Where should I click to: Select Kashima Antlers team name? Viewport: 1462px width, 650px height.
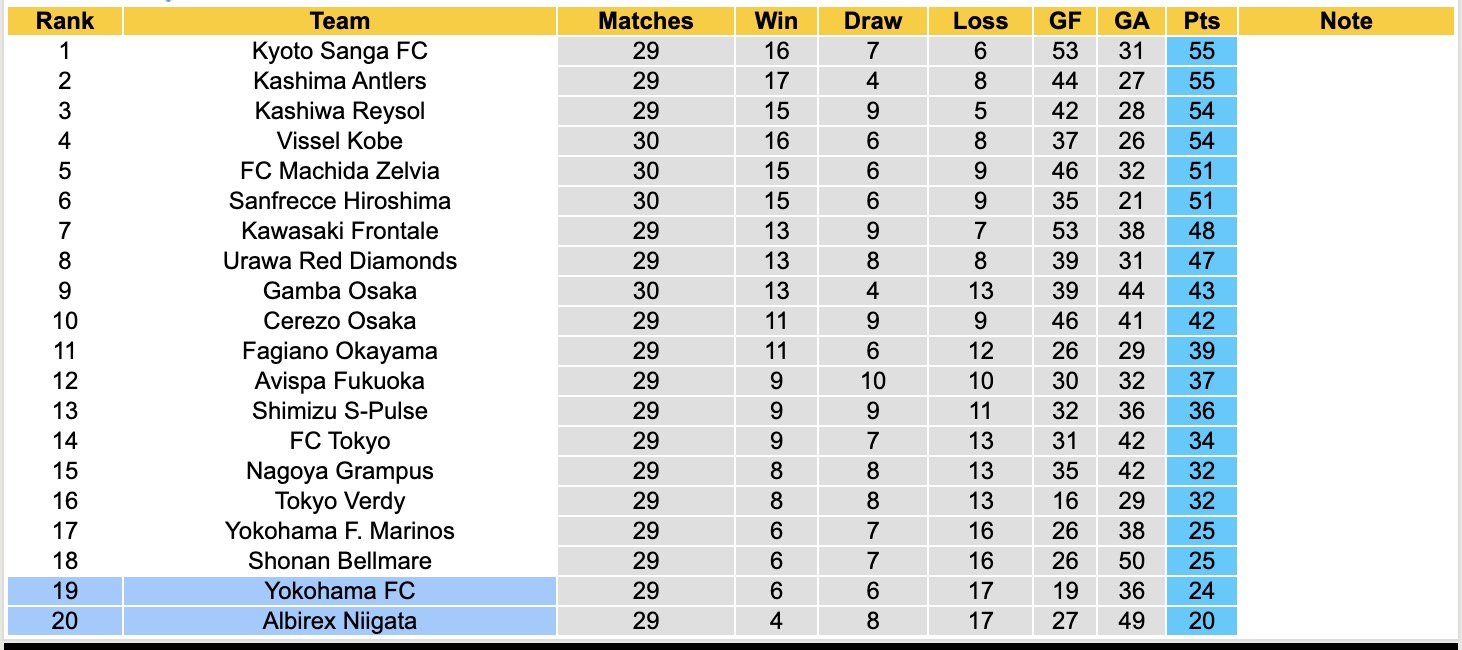click(339, 81)
